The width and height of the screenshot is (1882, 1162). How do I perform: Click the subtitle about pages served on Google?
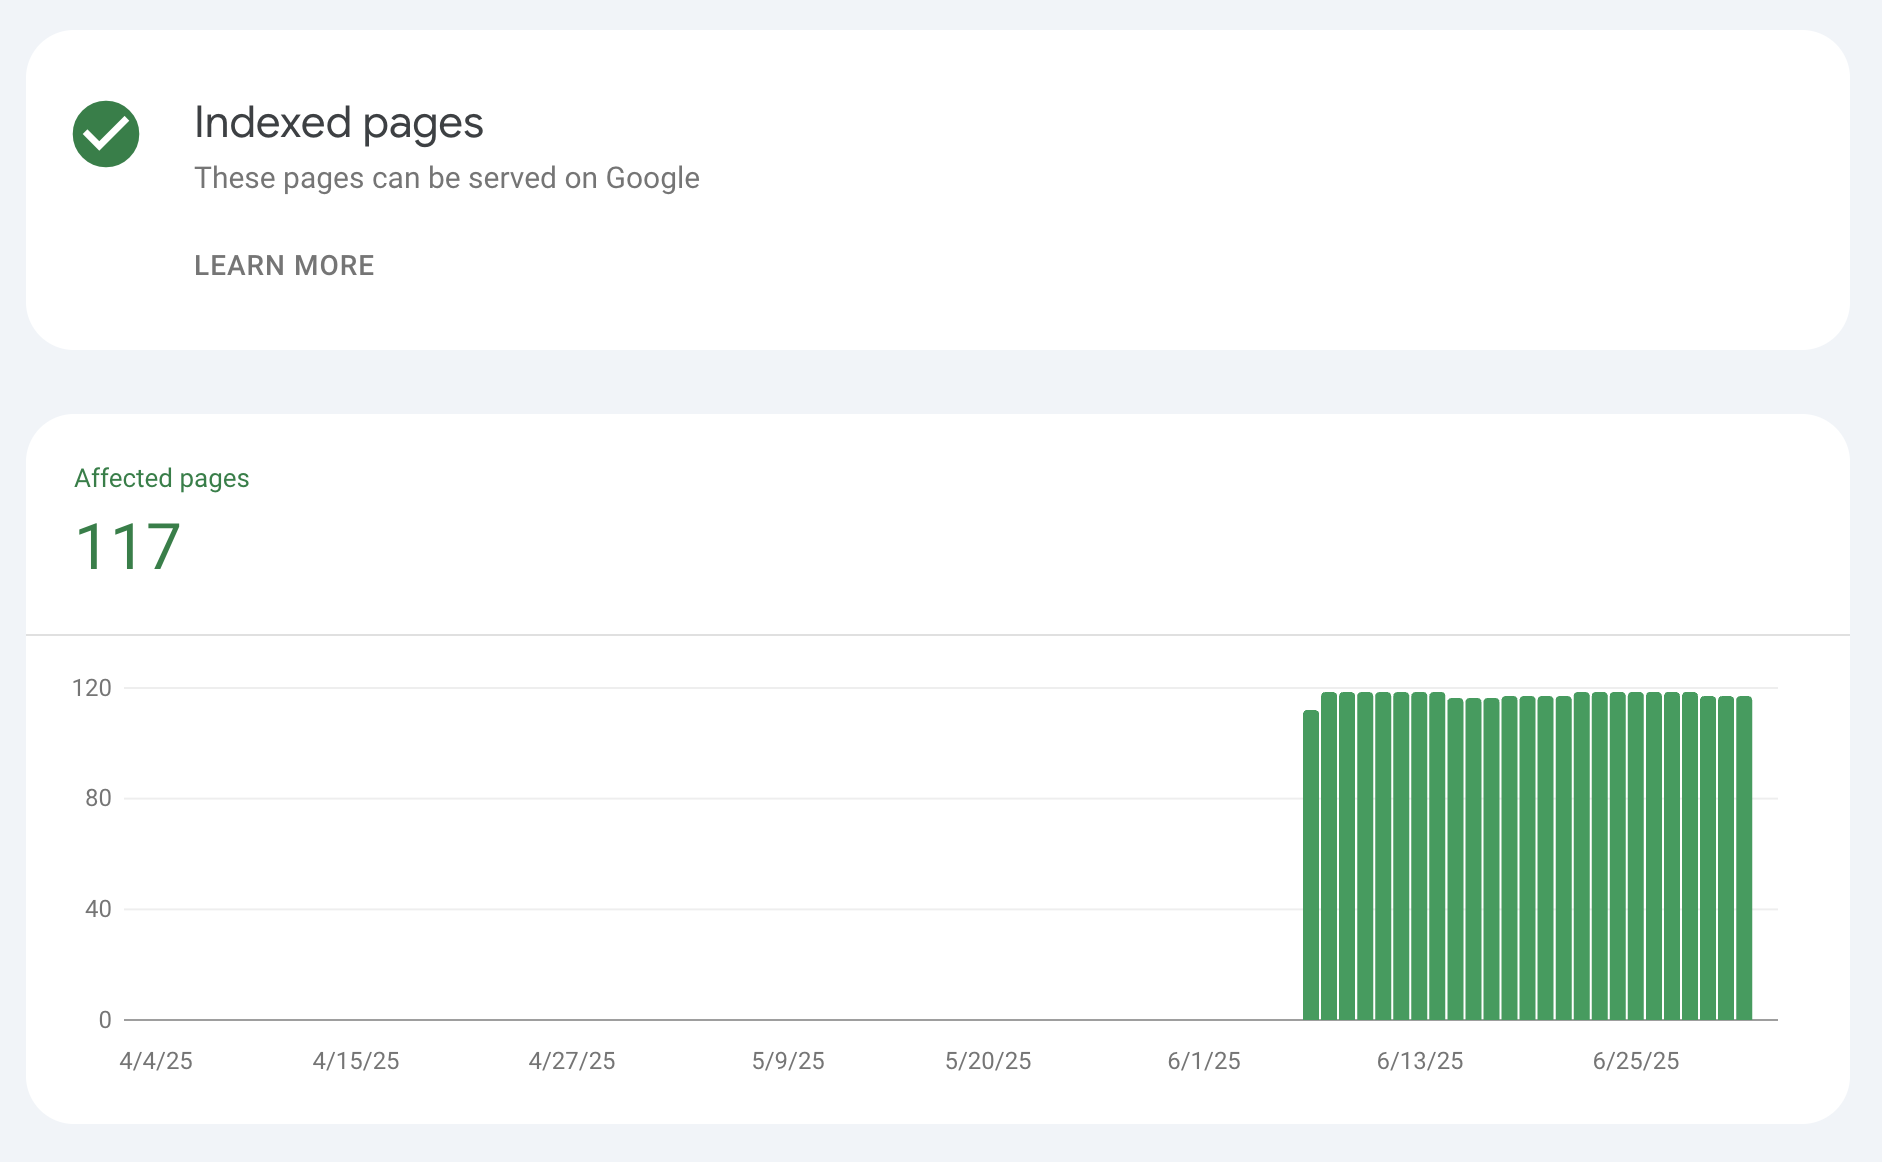tap(447, 178)
